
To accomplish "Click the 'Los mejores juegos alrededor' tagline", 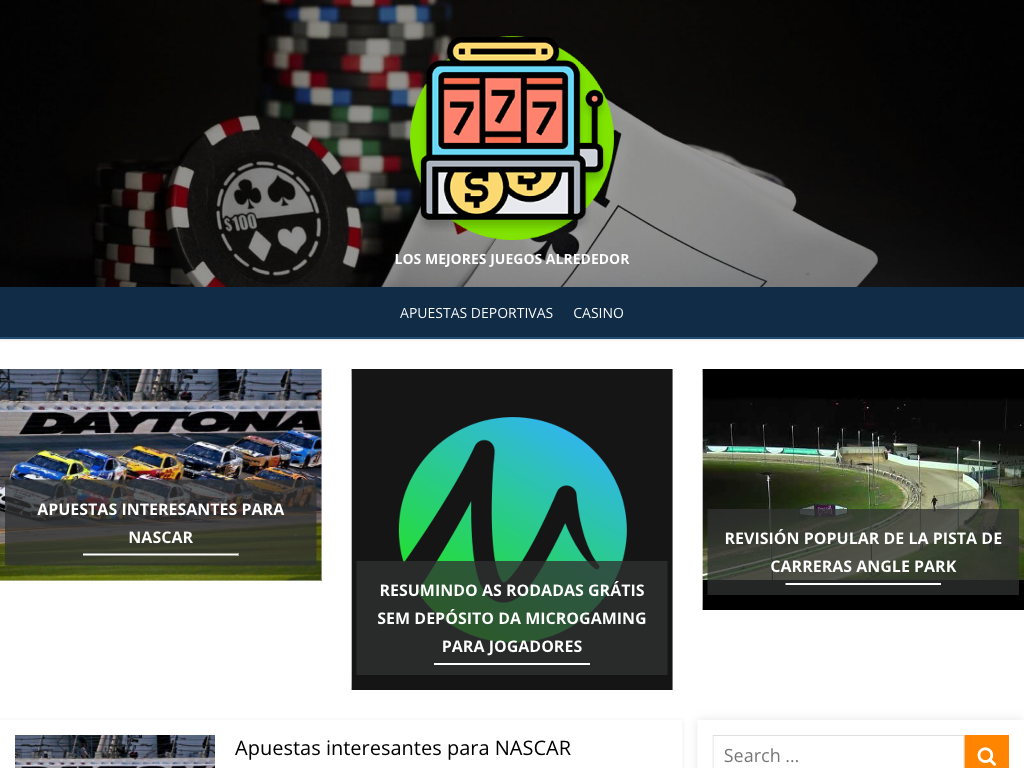I will [x=512, y=259].
